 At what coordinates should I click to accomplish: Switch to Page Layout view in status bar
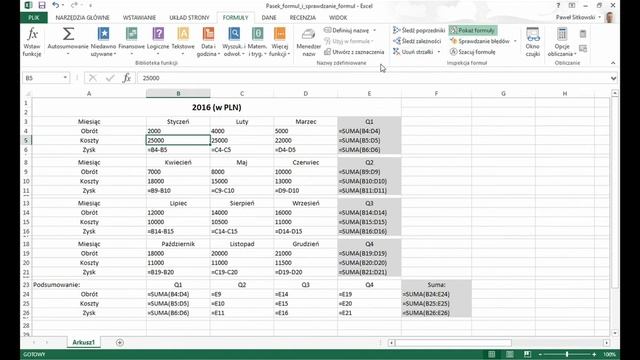coord(509,354)
